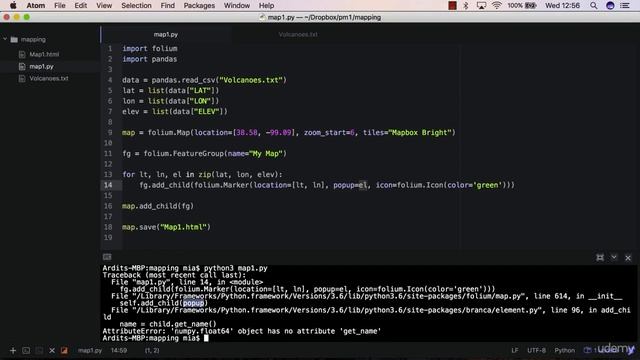This screenshot has width=640, height=360.
Task: Click the AttributeError line in terminal
Action: tap(242, 331)
